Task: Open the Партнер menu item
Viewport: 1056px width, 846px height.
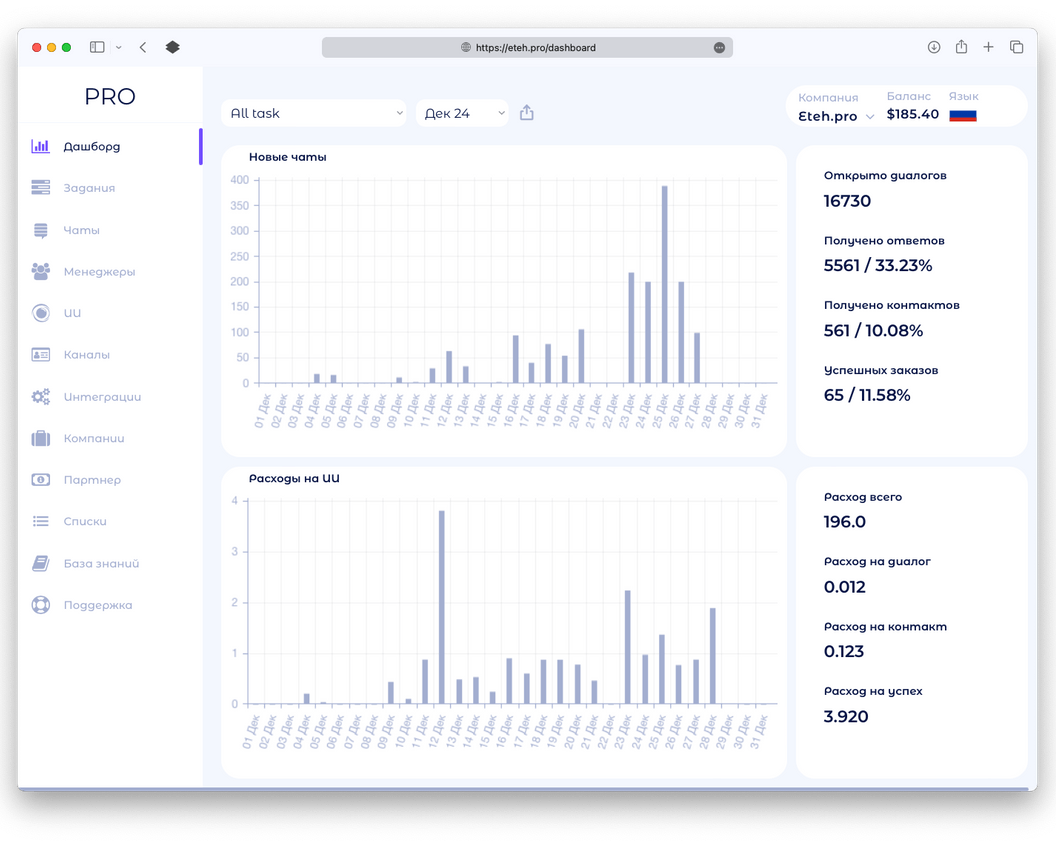Action: (x=92, y=480)
